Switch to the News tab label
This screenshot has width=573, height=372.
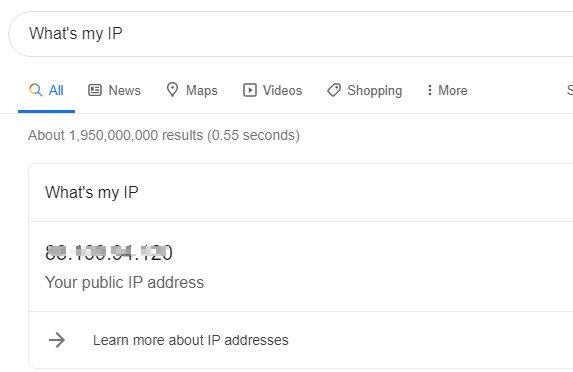coord(125,90)
